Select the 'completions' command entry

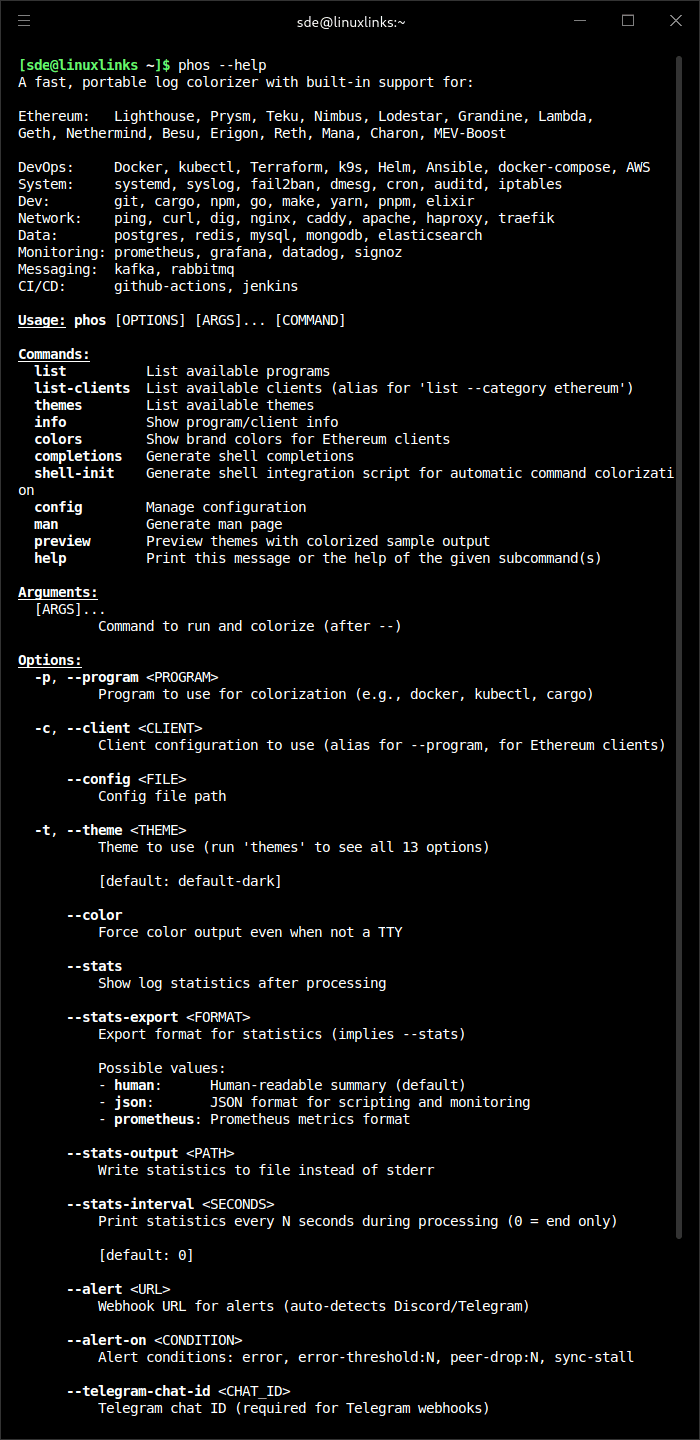78,456
